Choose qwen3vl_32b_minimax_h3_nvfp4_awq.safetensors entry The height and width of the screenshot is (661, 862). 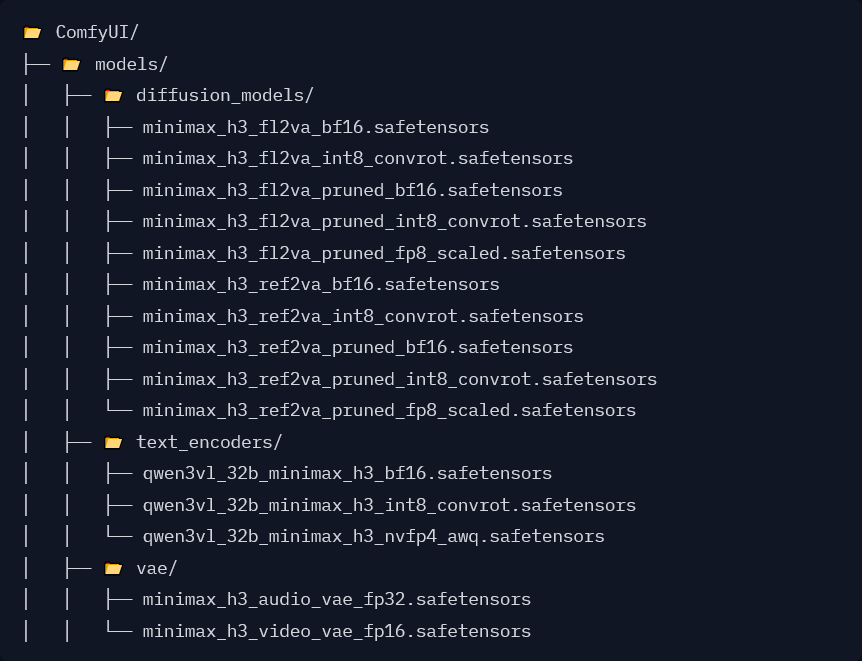pos(374,537)
